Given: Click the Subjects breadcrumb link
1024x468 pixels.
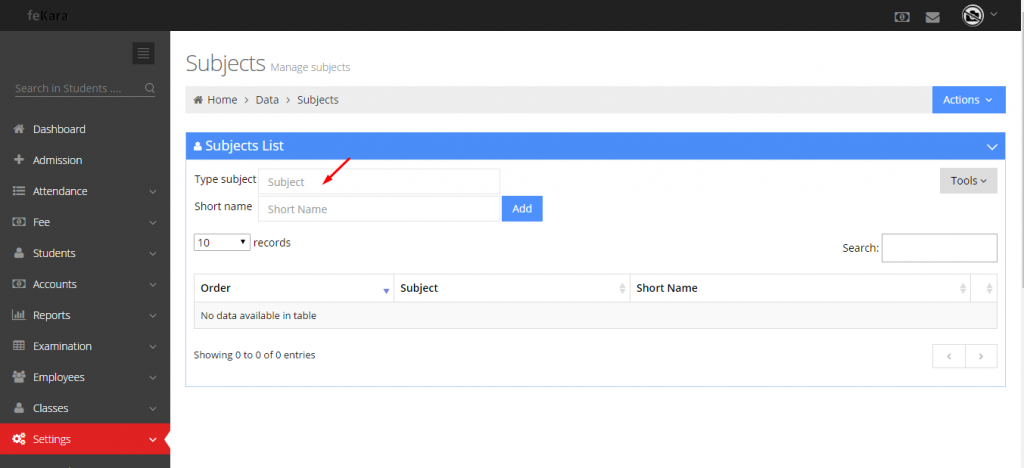Looking at the screenshot, I should tap(317, 100).
